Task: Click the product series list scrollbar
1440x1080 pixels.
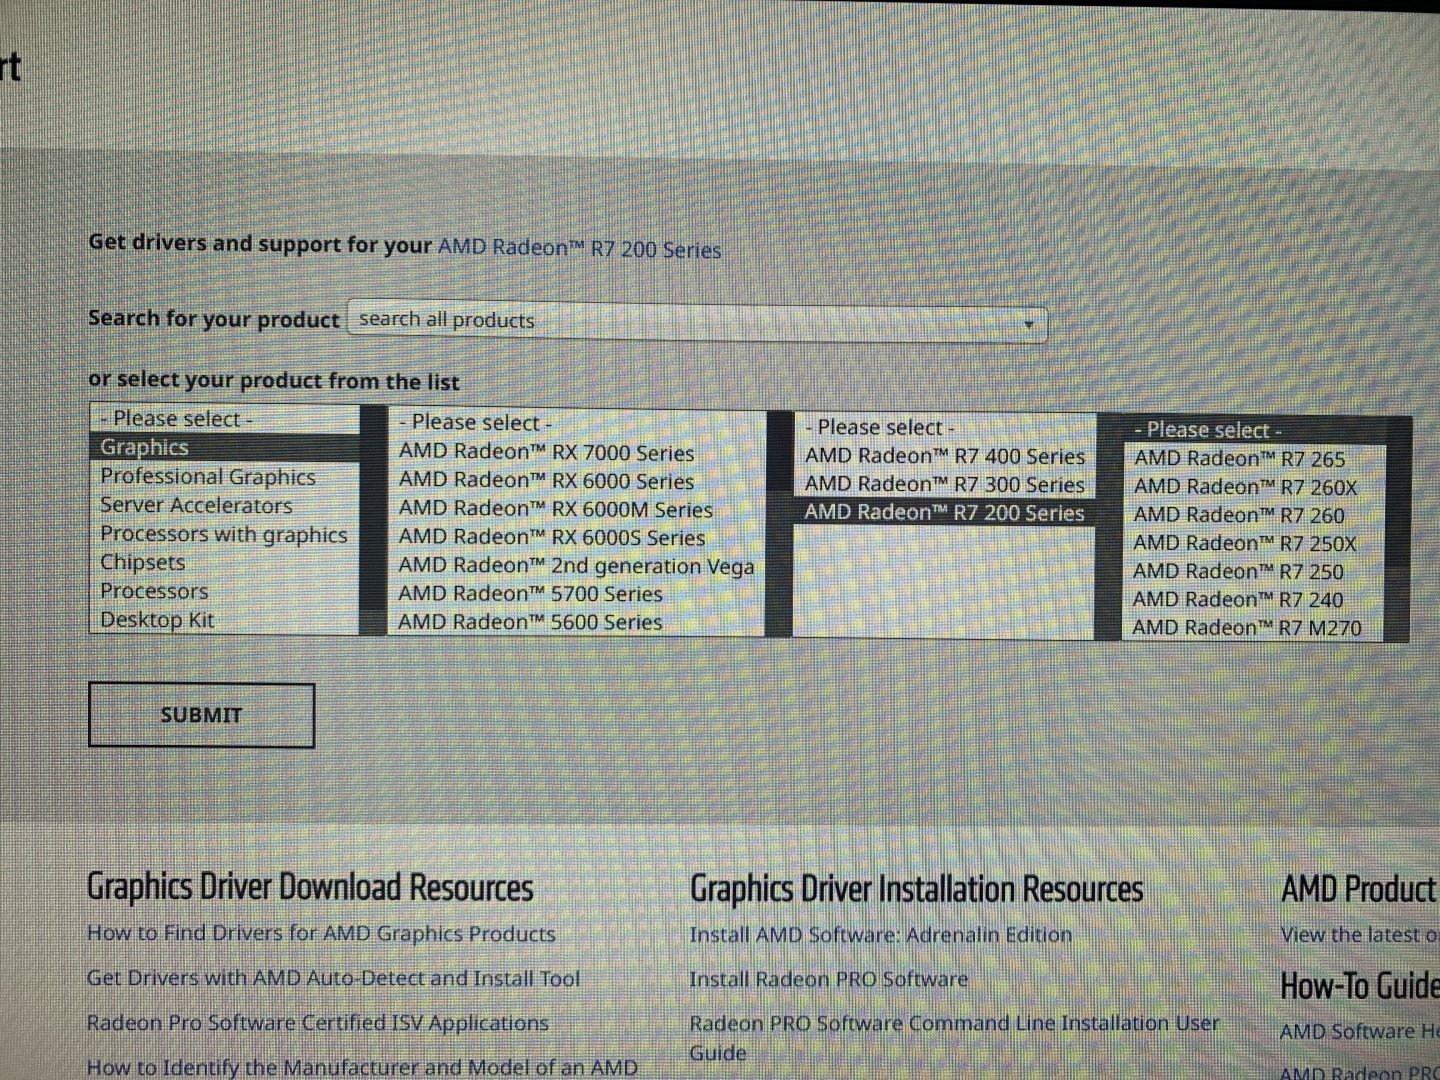Action: [x=779, y=524]
